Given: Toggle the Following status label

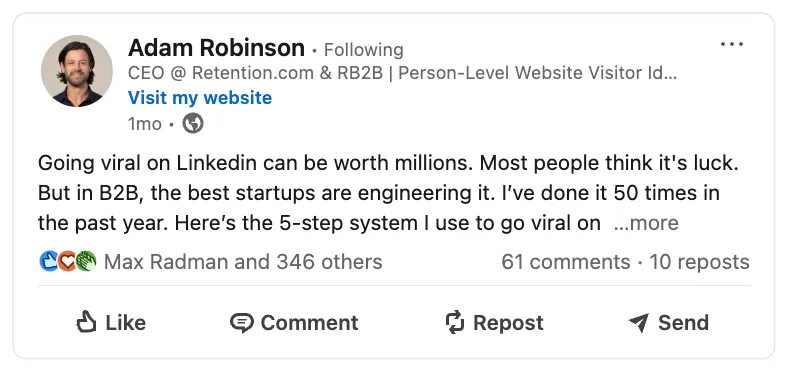Looking at the screenshot, I should click(363, 50).
